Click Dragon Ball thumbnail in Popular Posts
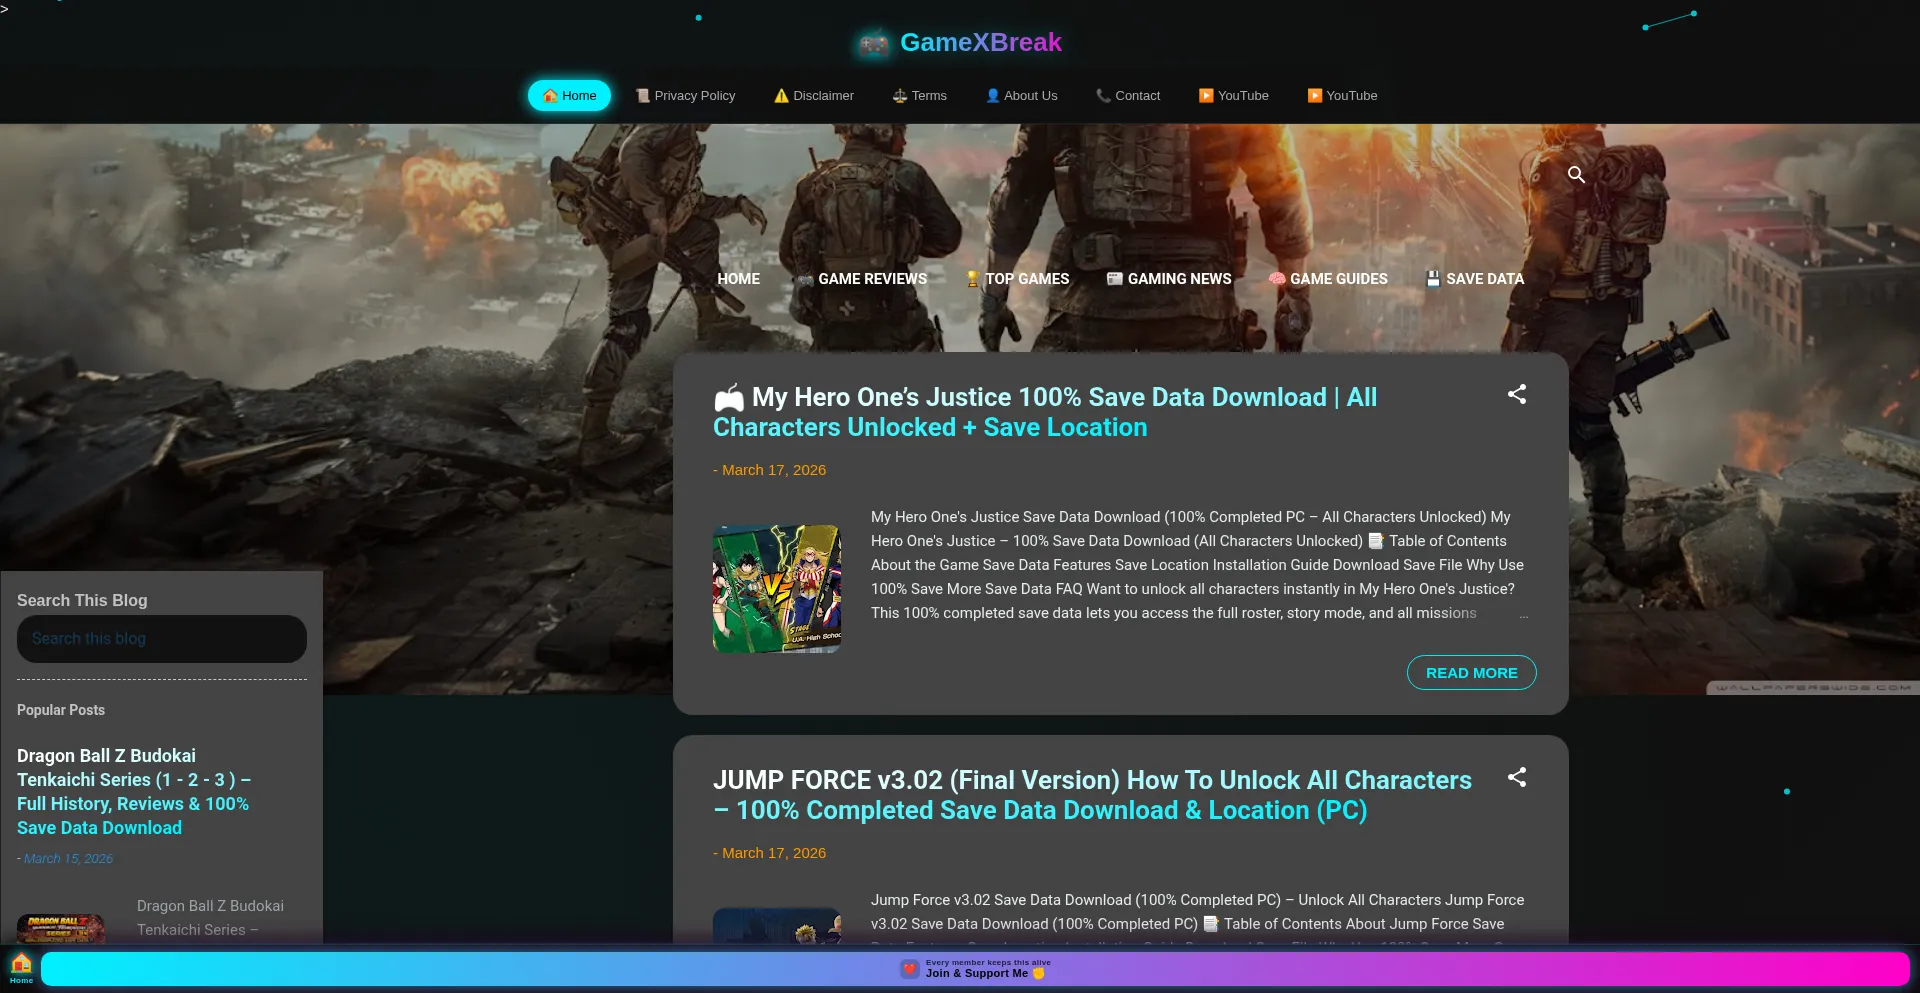Viewport: 1920px width, 993px height. coord(61,929)
